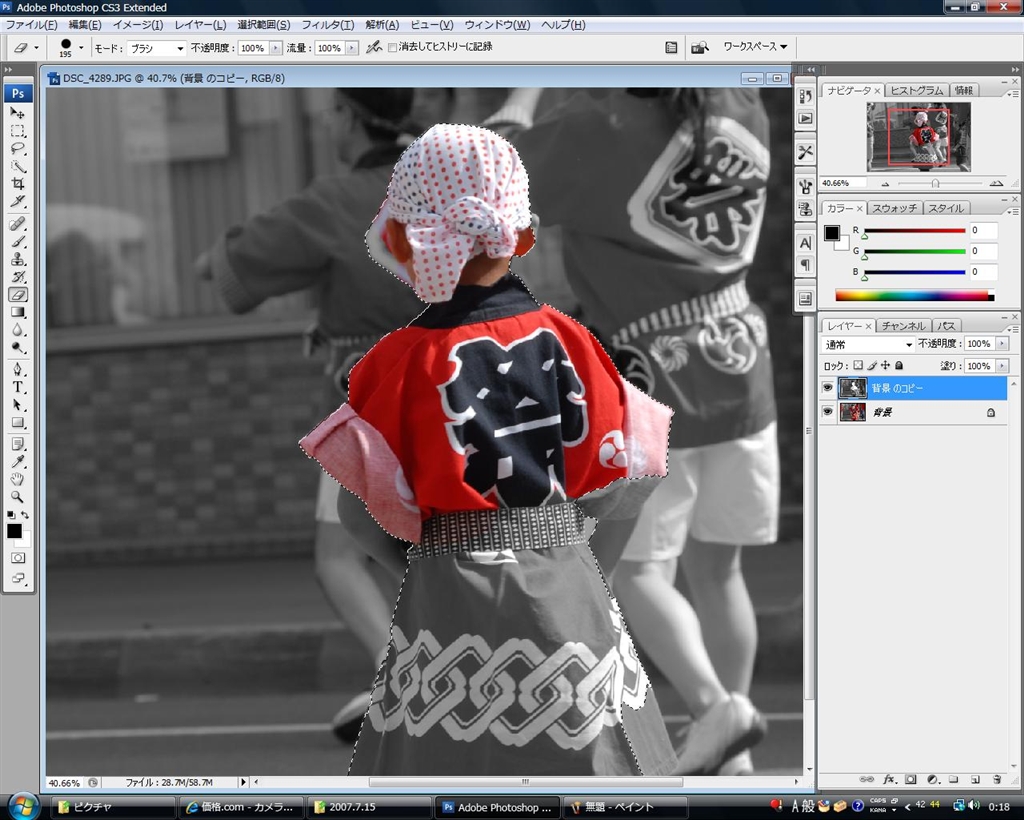
Task: Select the Hand tool
Action: point(18,480)
